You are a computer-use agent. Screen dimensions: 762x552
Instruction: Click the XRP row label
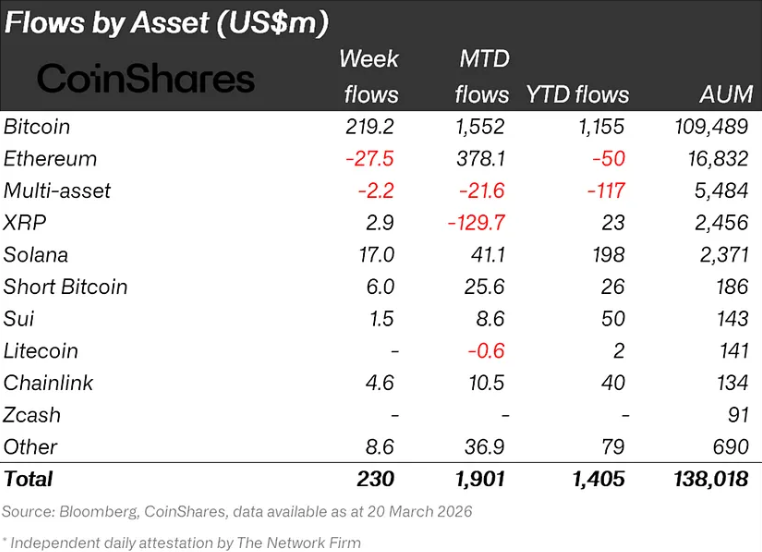(x=24, y=223)
